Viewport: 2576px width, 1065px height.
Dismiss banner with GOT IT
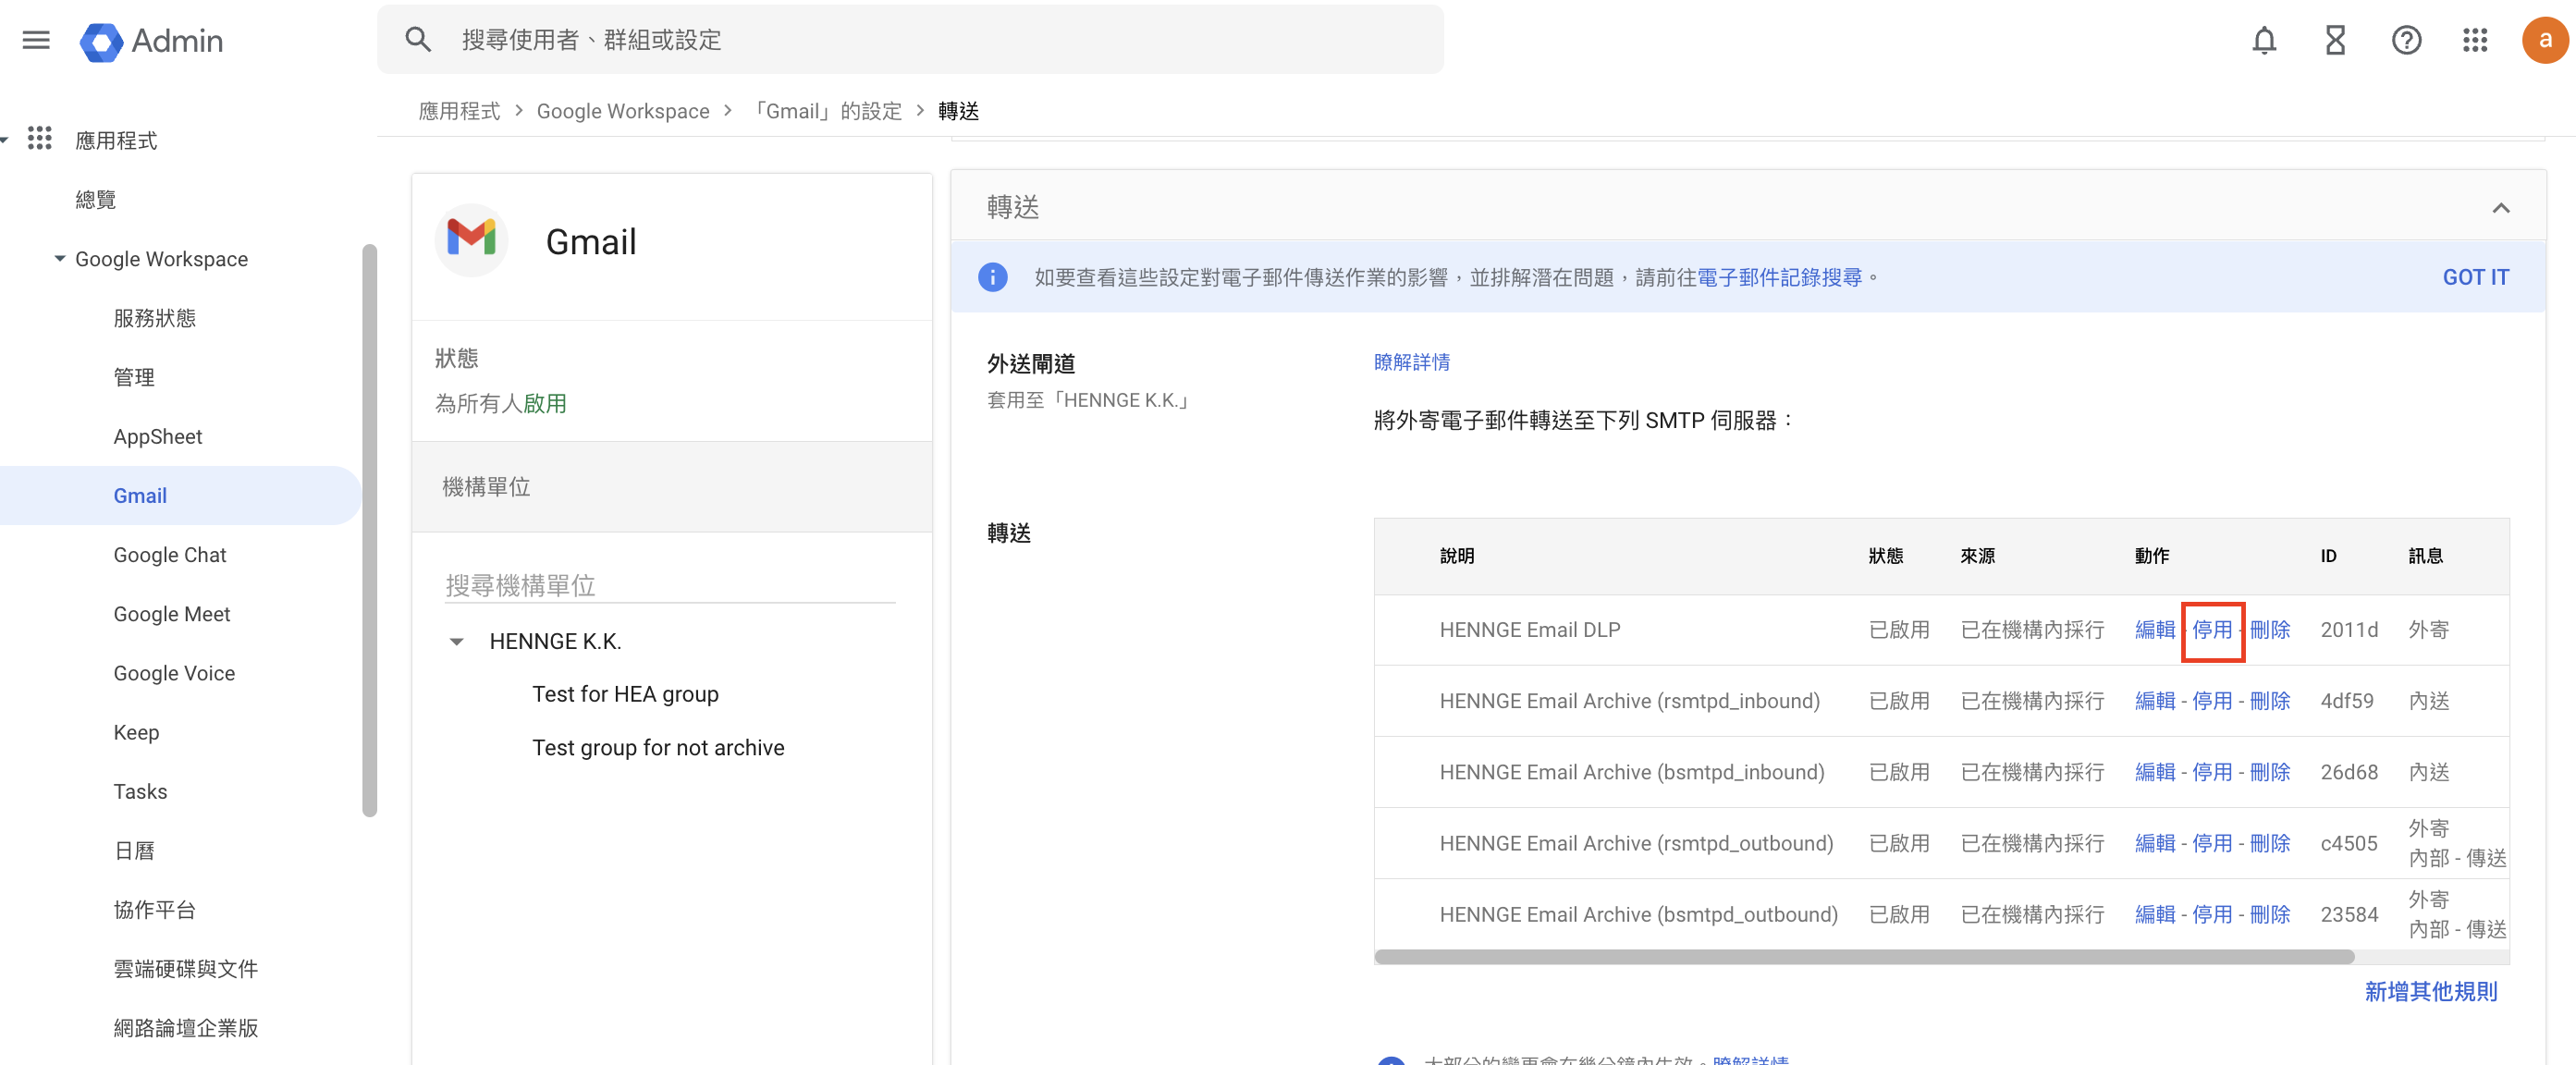(2475, 277)
